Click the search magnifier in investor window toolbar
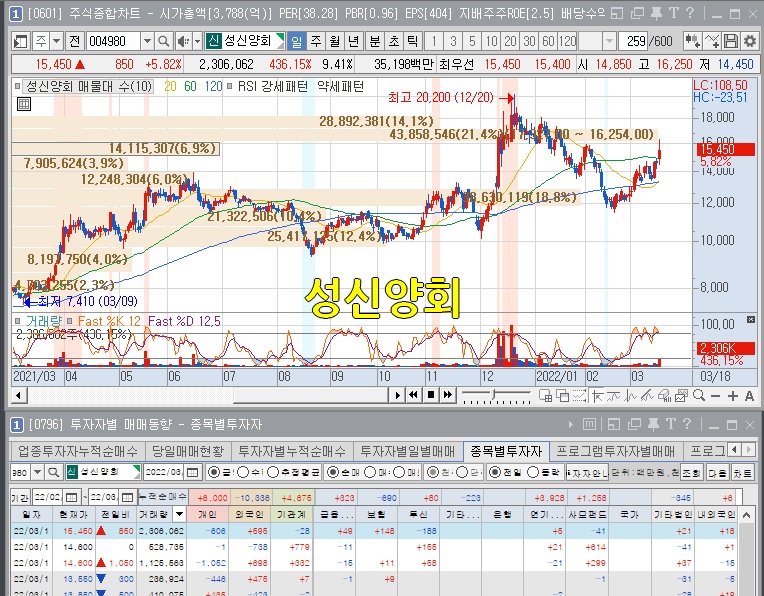 click(54, 472)
